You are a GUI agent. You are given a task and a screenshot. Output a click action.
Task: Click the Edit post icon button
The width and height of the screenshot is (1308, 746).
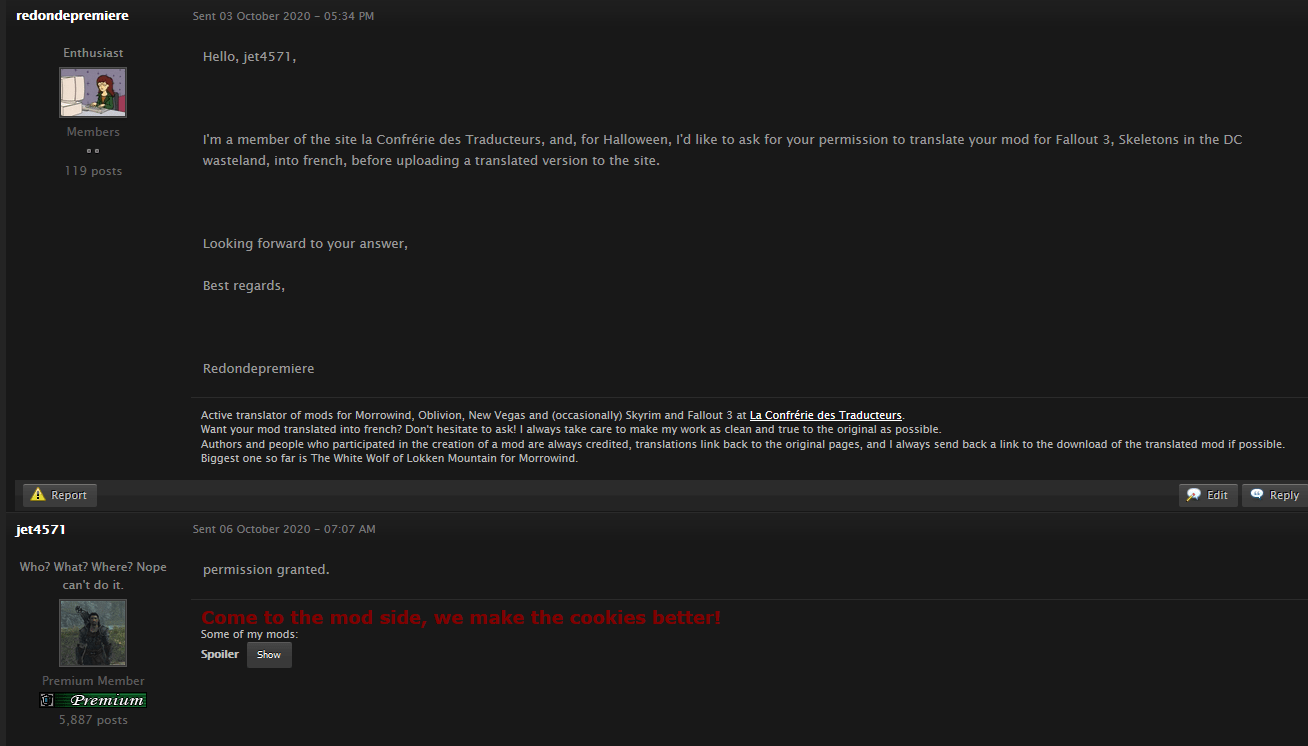[1208, 495]
